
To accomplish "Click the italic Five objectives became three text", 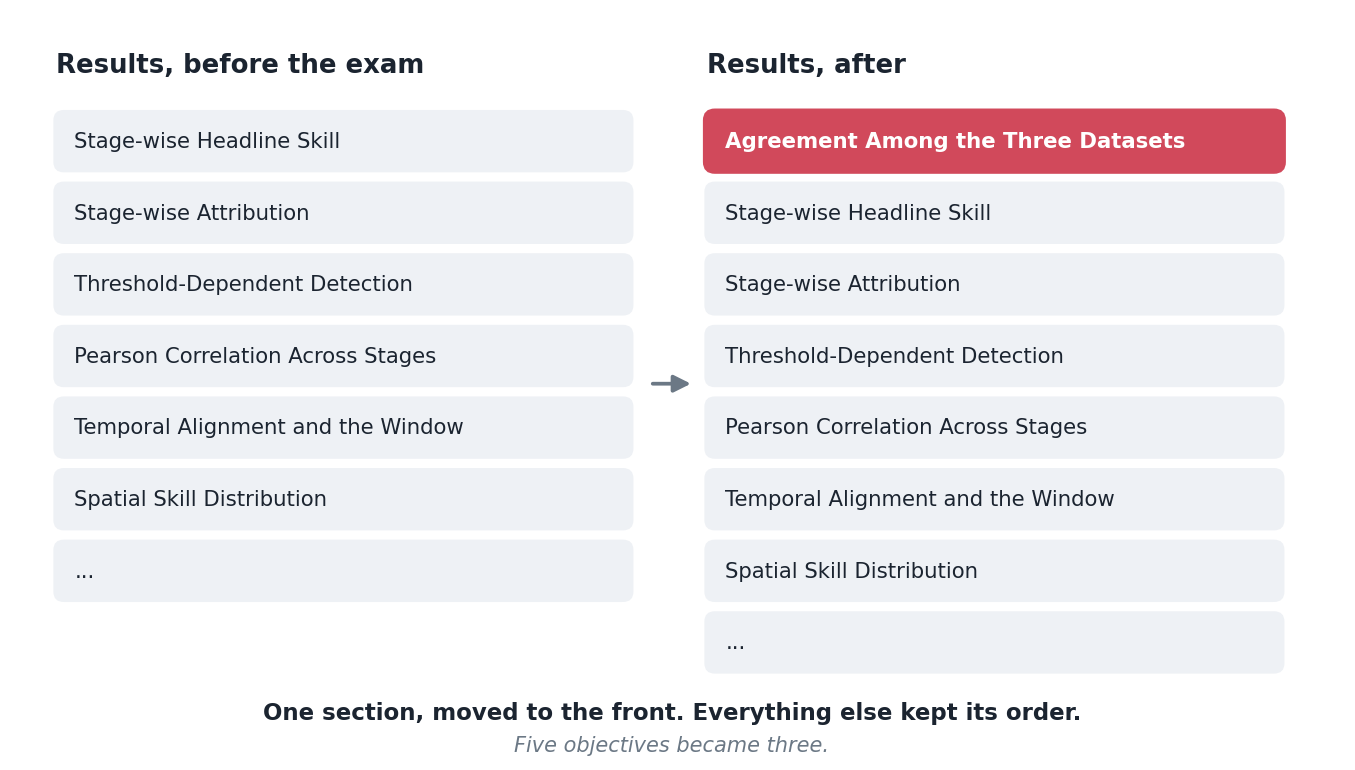I will coord(671,746).
